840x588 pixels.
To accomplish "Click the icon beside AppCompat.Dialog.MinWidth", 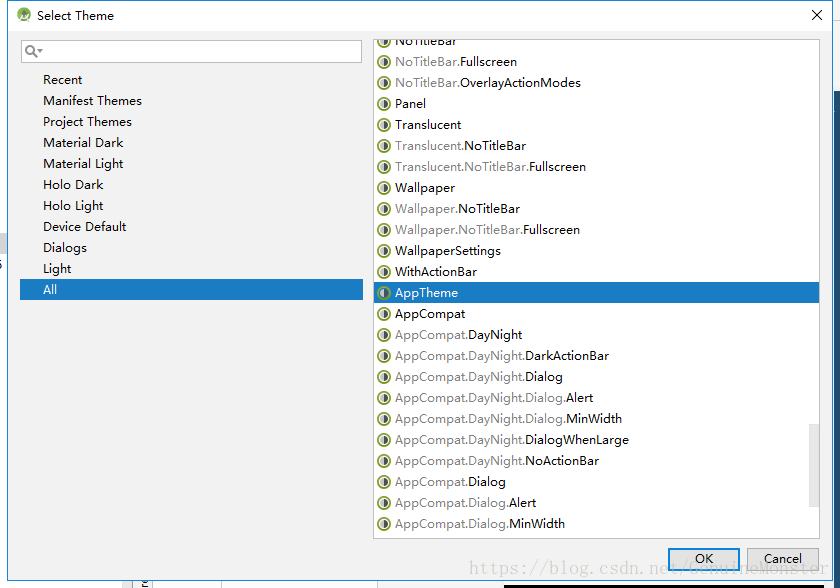I will (384, 524).
